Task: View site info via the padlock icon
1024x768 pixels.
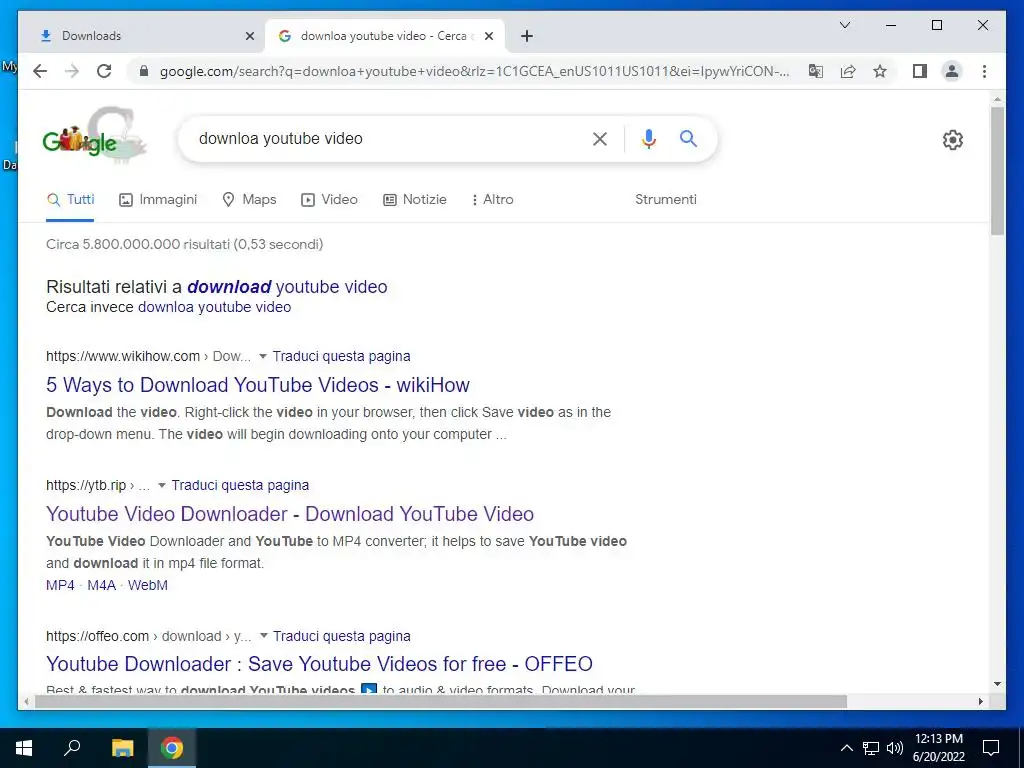Action: pyautogui.click(x=144, y=71)
